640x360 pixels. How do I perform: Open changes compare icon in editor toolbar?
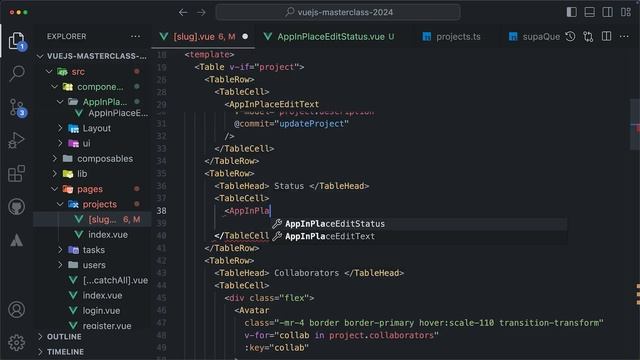pyautogui.click(x=588, y=36)
